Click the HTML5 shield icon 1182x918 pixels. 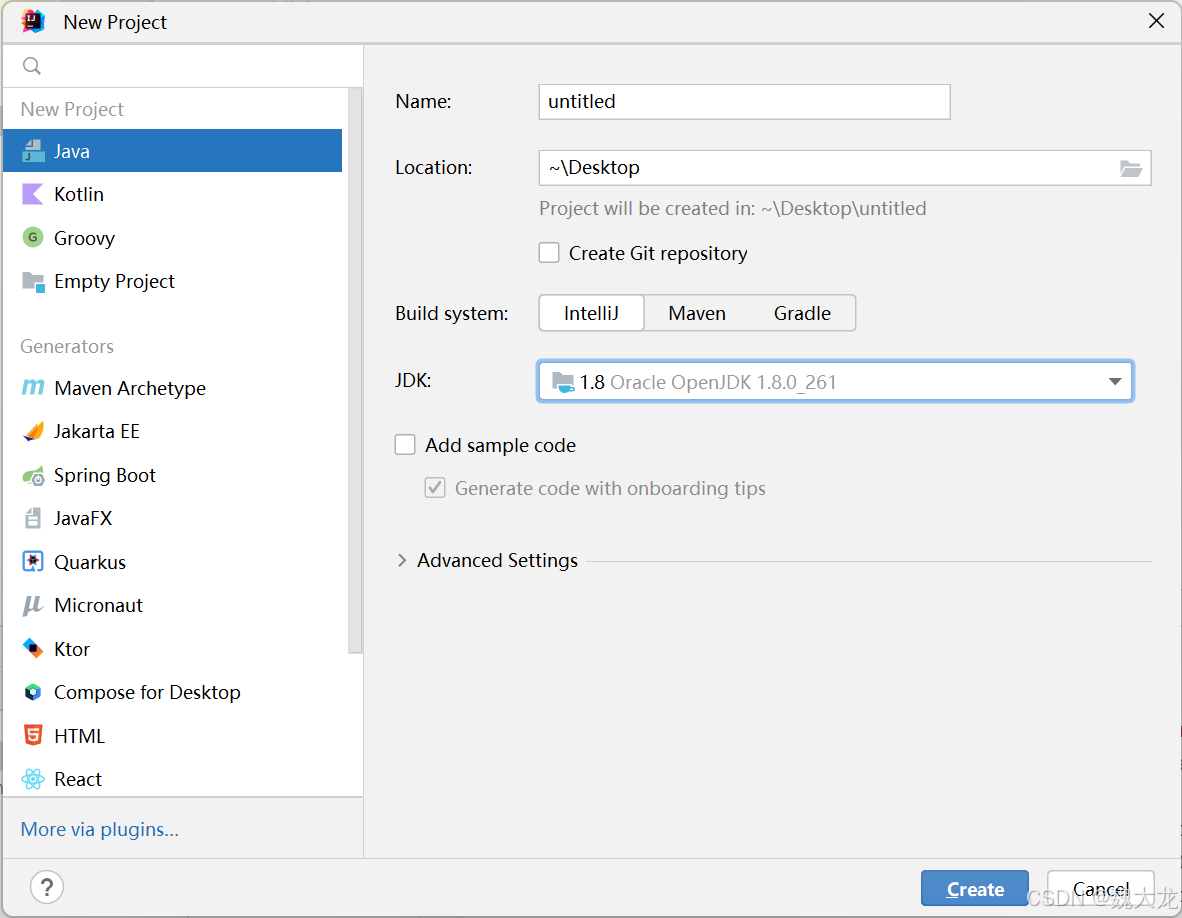pyautogui.click(x=32, y=735)
